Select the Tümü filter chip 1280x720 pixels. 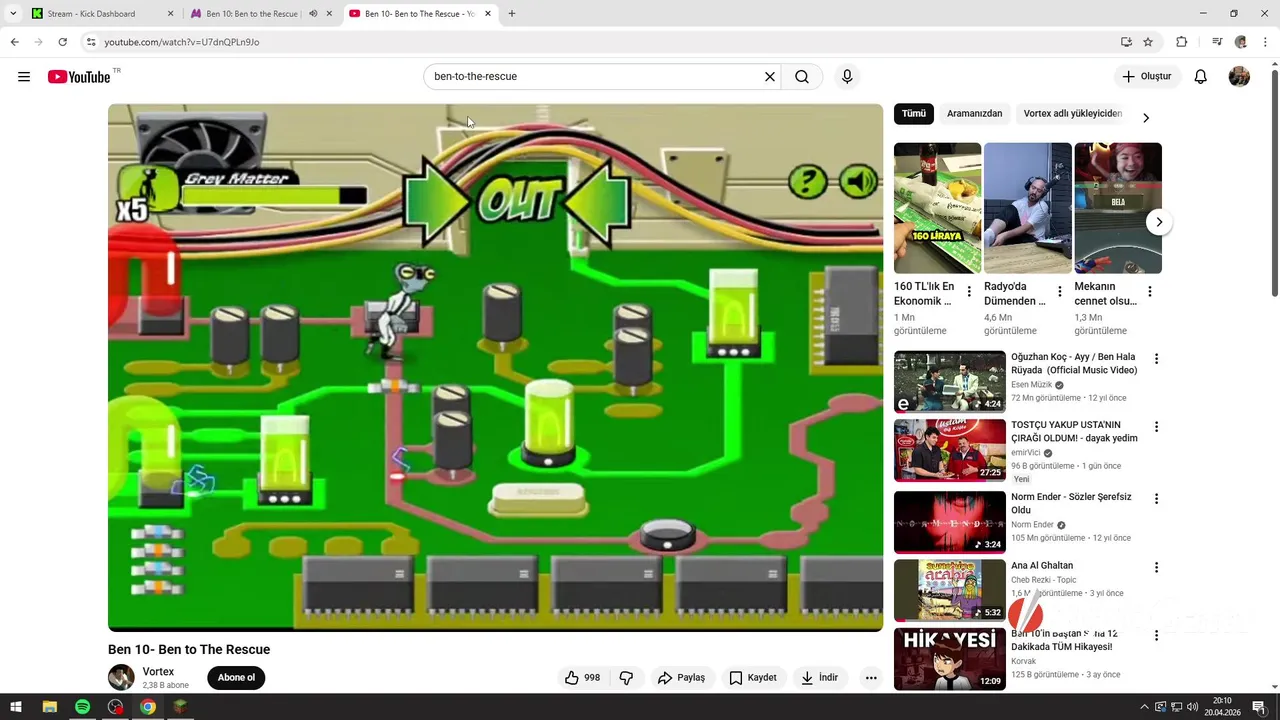914,114
